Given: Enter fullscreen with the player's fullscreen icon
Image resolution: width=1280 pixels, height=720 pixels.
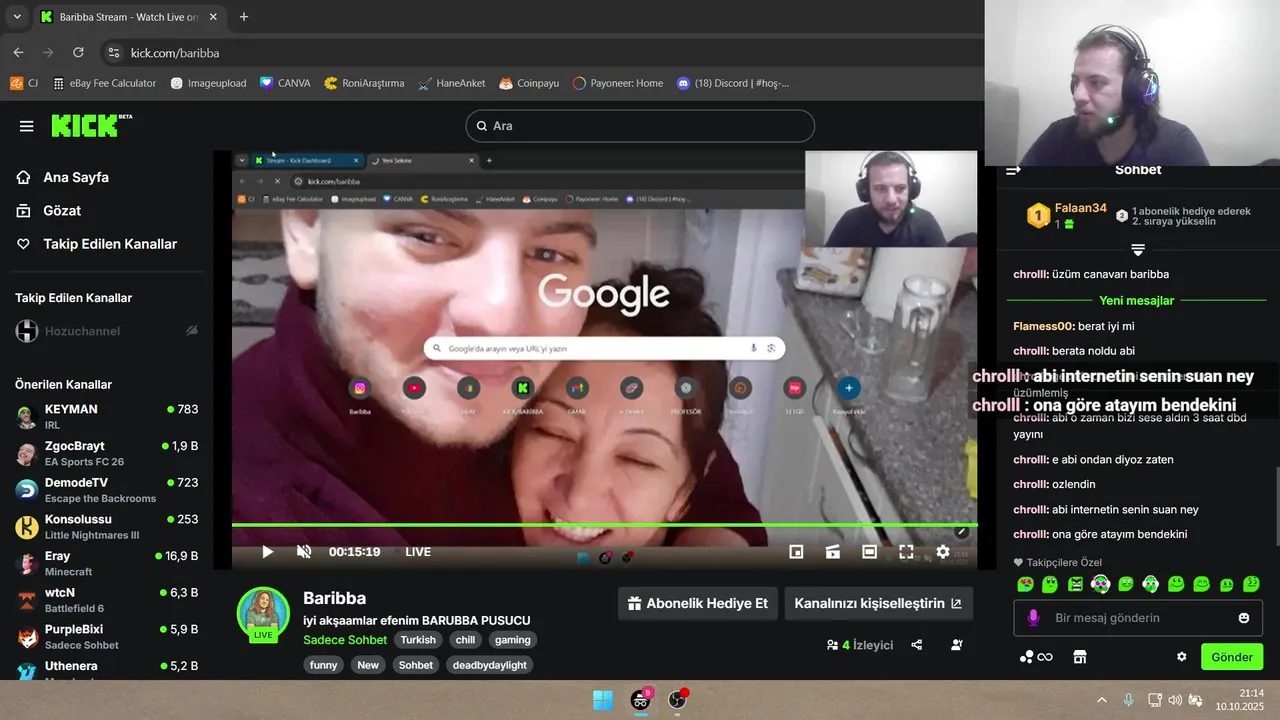Looking at the screenshot, I should [906, 552].
